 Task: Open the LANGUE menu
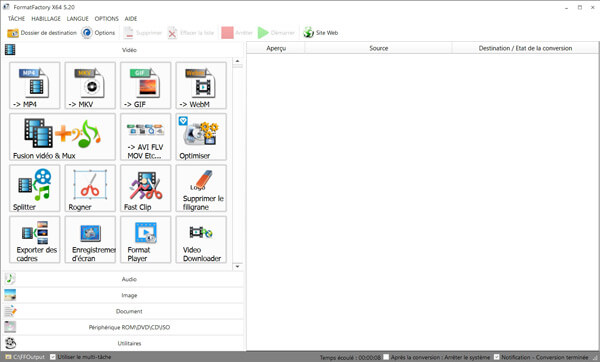click(78, 18)
